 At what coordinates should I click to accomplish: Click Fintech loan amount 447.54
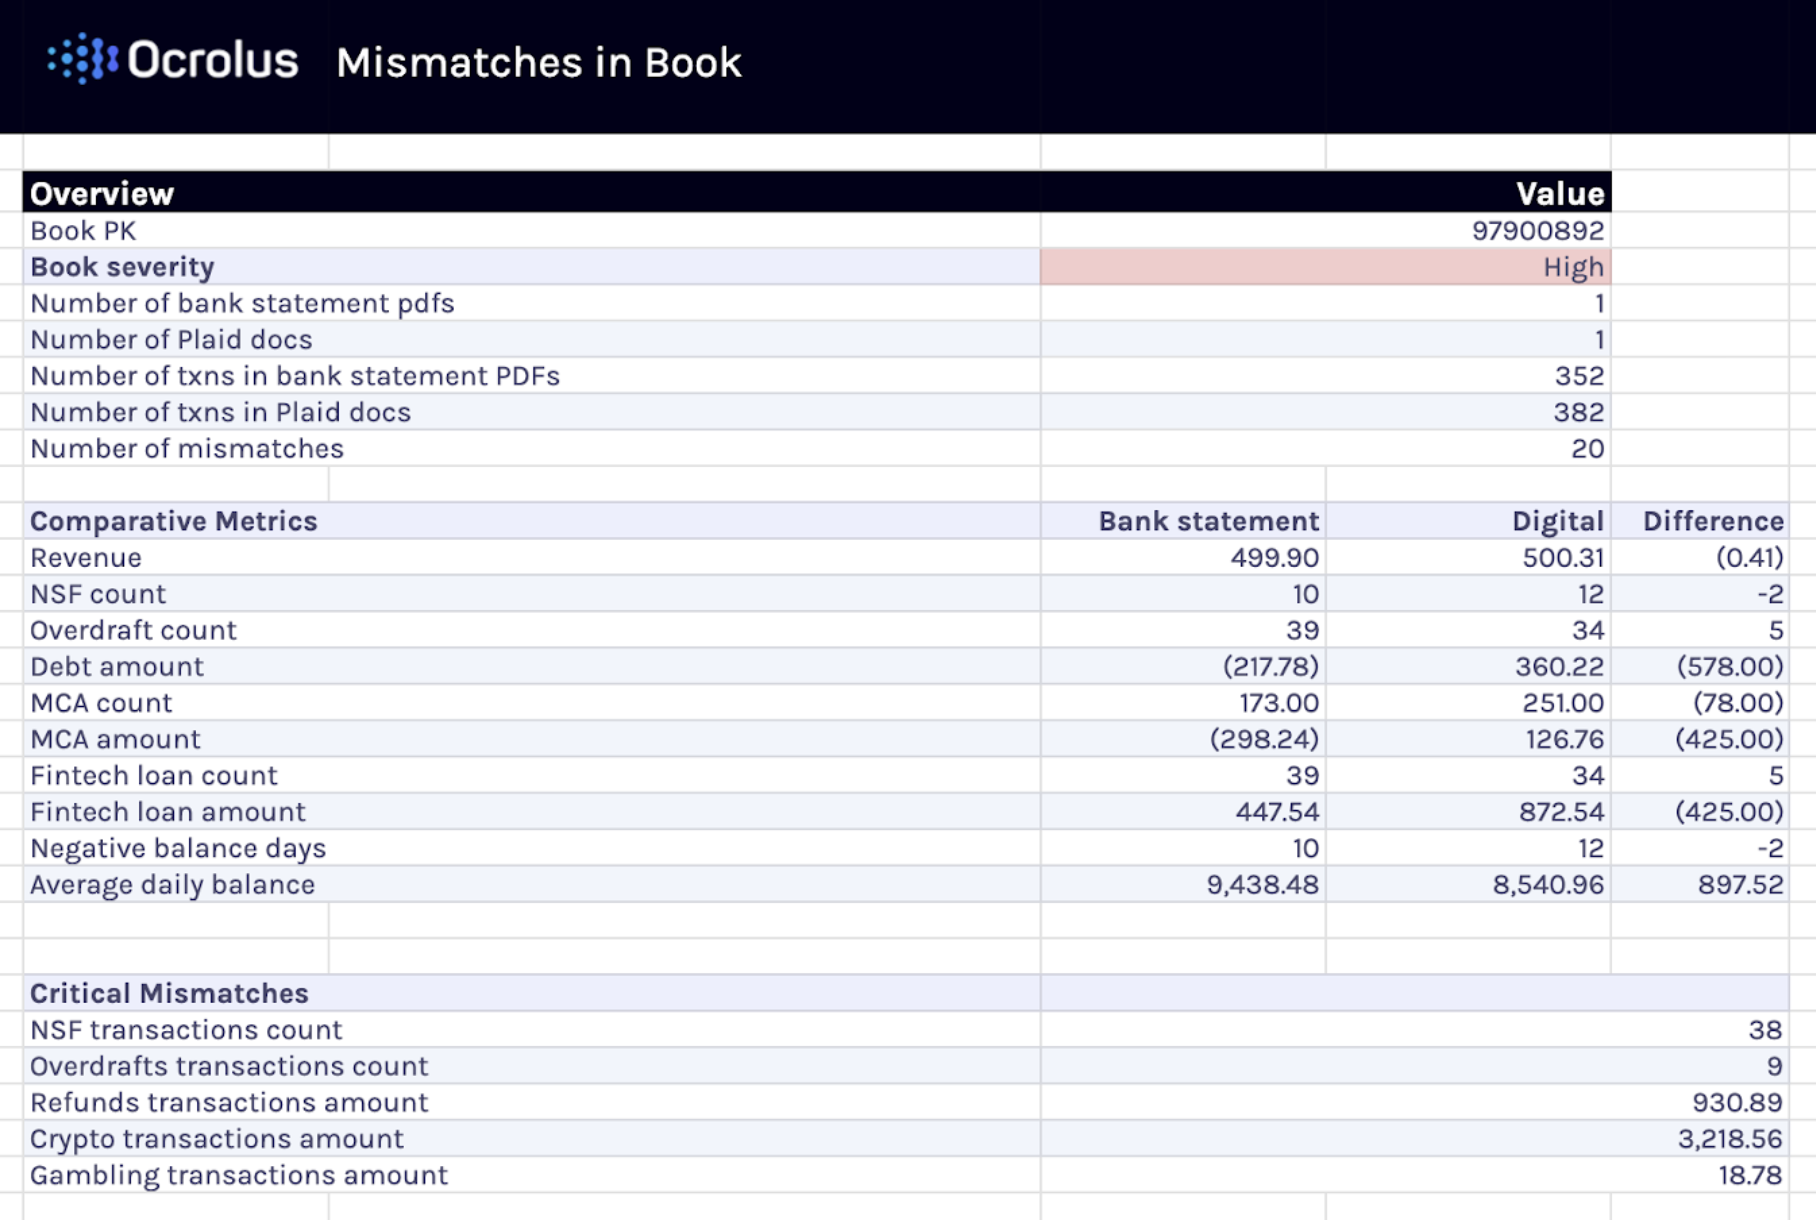(x=1277, y=812)
